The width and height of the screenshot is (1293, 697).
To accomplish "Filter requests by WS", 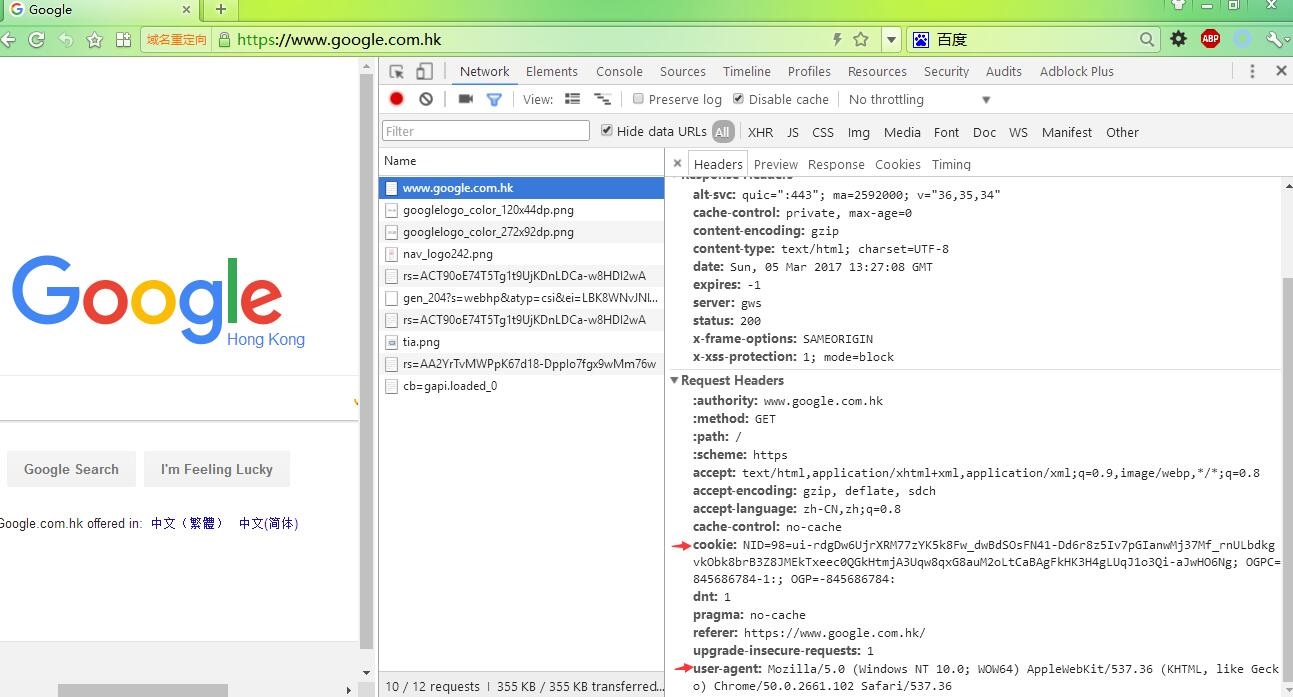I will click(x=1018, y=132).
